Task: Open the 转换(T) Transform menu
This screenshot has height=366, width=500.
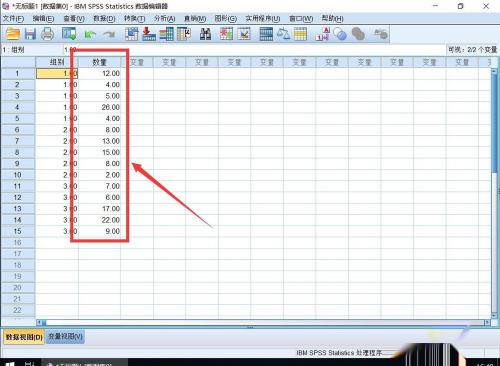Action: point(134,19)
